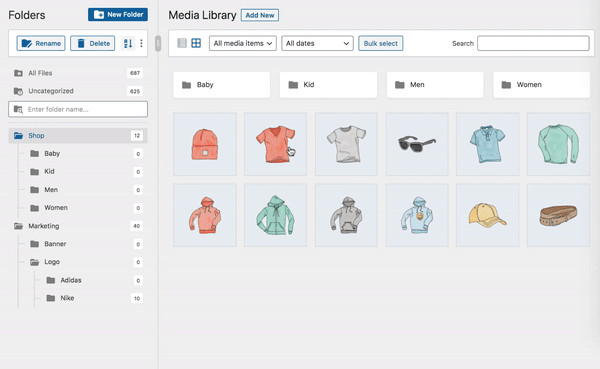Screen dimensions: 600x369
Task: Switch media library to list view
Action: click(x=182, y=43)
